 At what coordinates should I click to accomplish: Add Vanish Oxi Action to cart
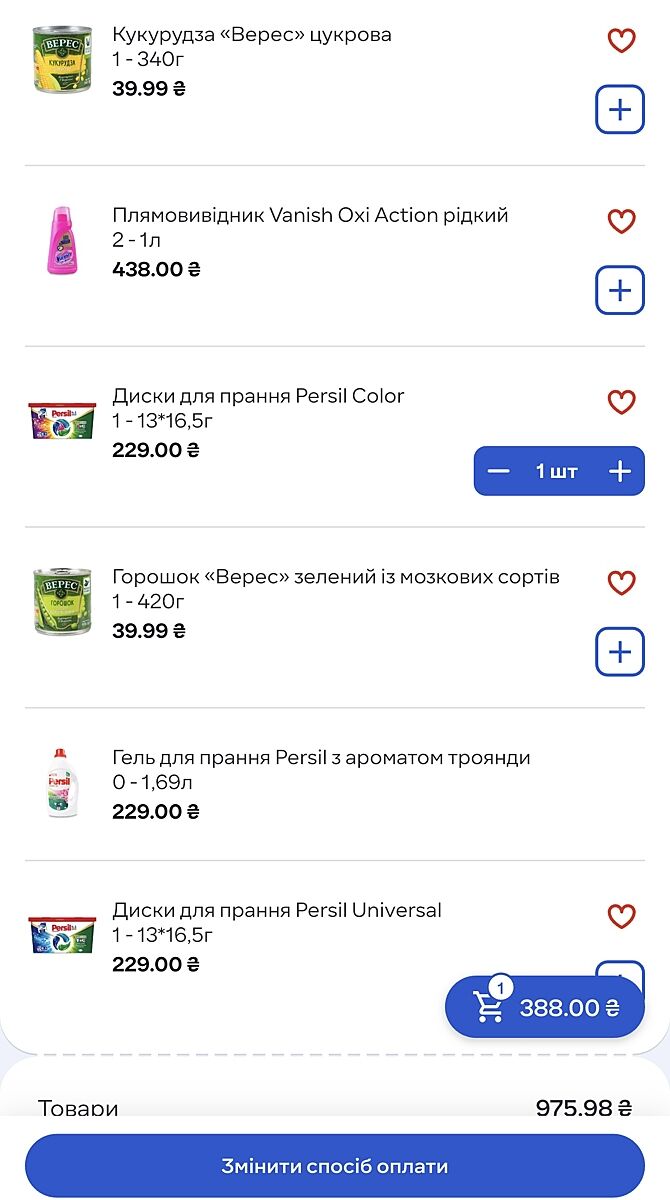click(x=620, y=290)
